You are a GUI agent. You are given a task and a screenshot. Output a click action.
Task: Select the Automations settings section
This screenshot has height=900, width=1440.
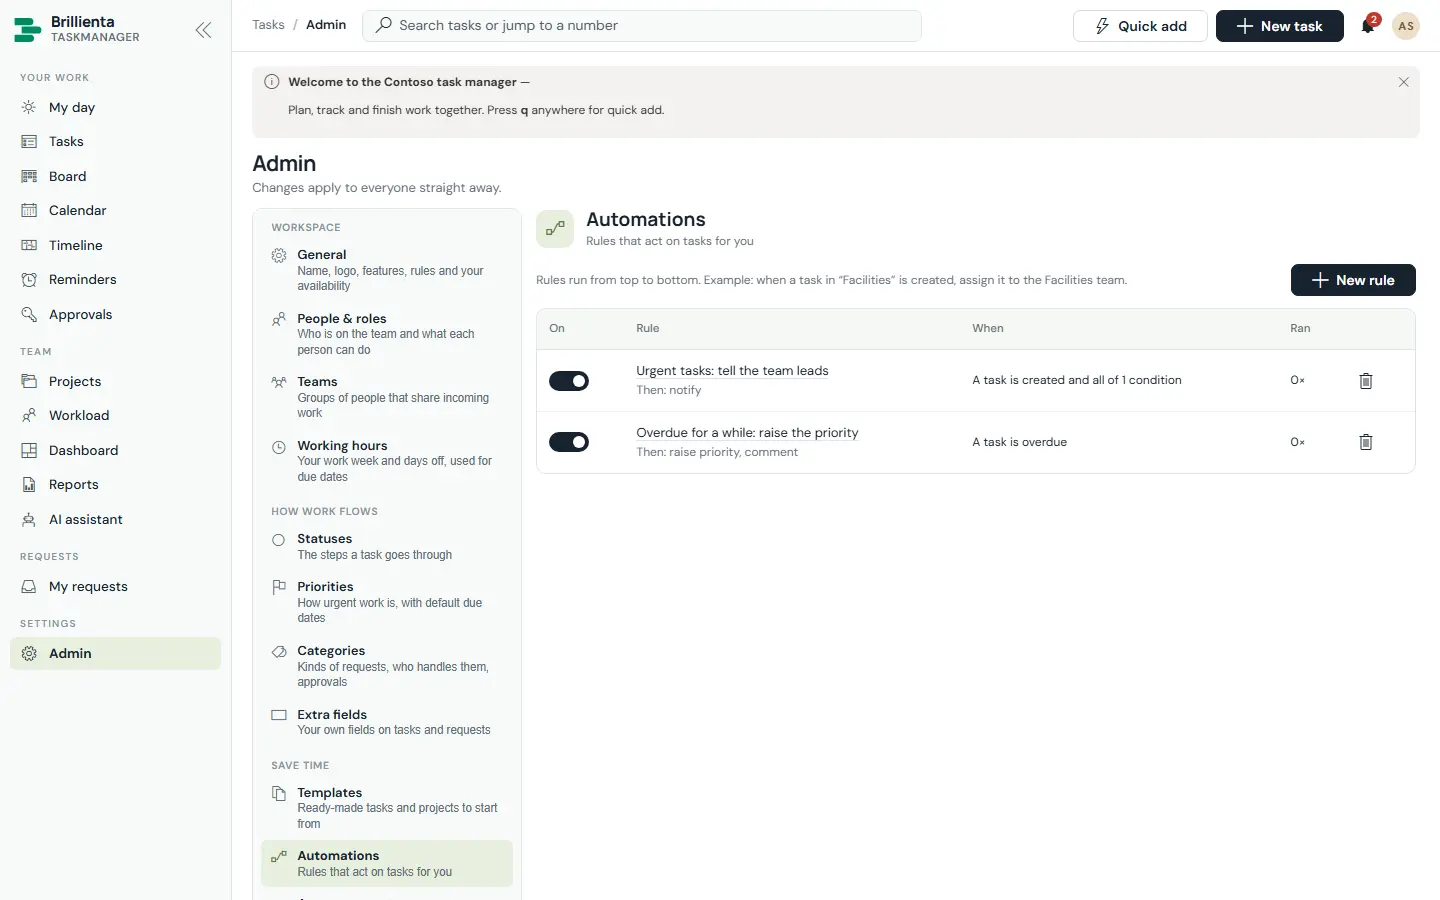387,863
